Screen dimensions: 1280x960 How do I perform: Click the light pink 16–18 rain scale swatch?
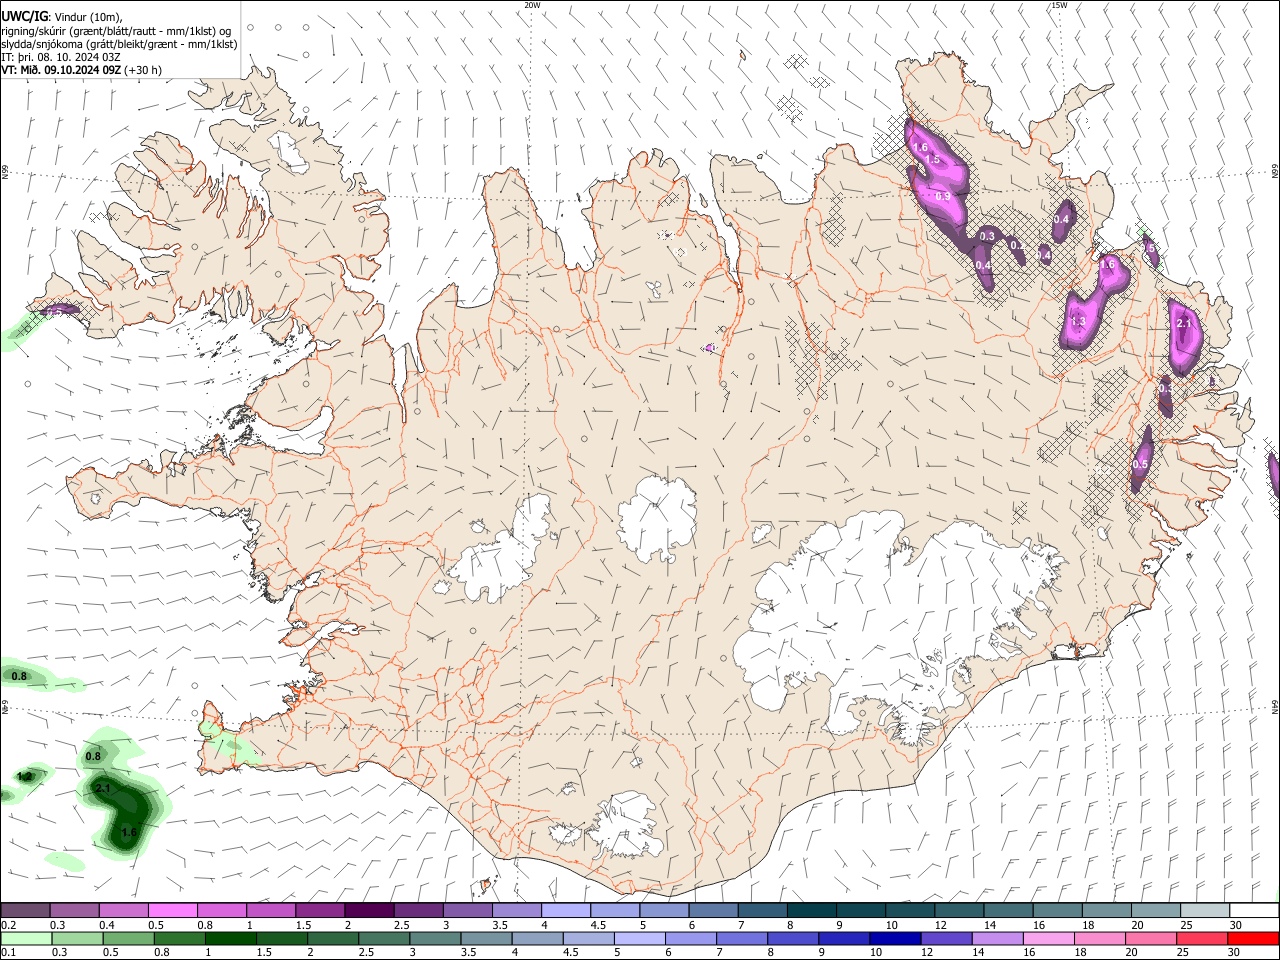[x=1048, y=939]
